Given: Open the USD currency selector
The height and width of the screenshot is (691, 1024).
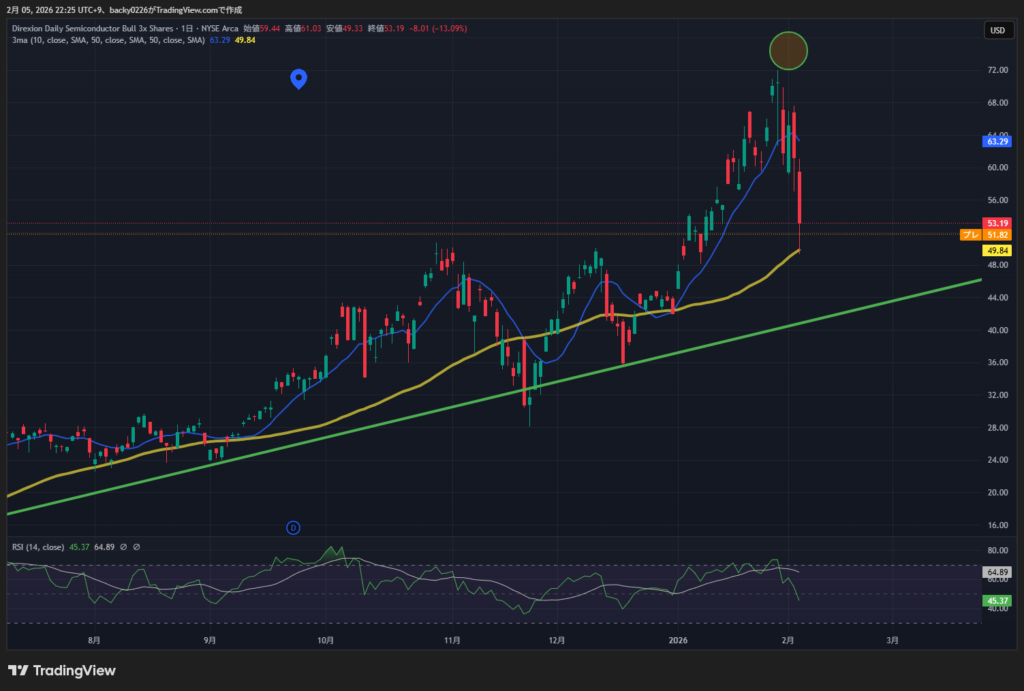Looking at the screenshot, I should [x=997, y=31].
